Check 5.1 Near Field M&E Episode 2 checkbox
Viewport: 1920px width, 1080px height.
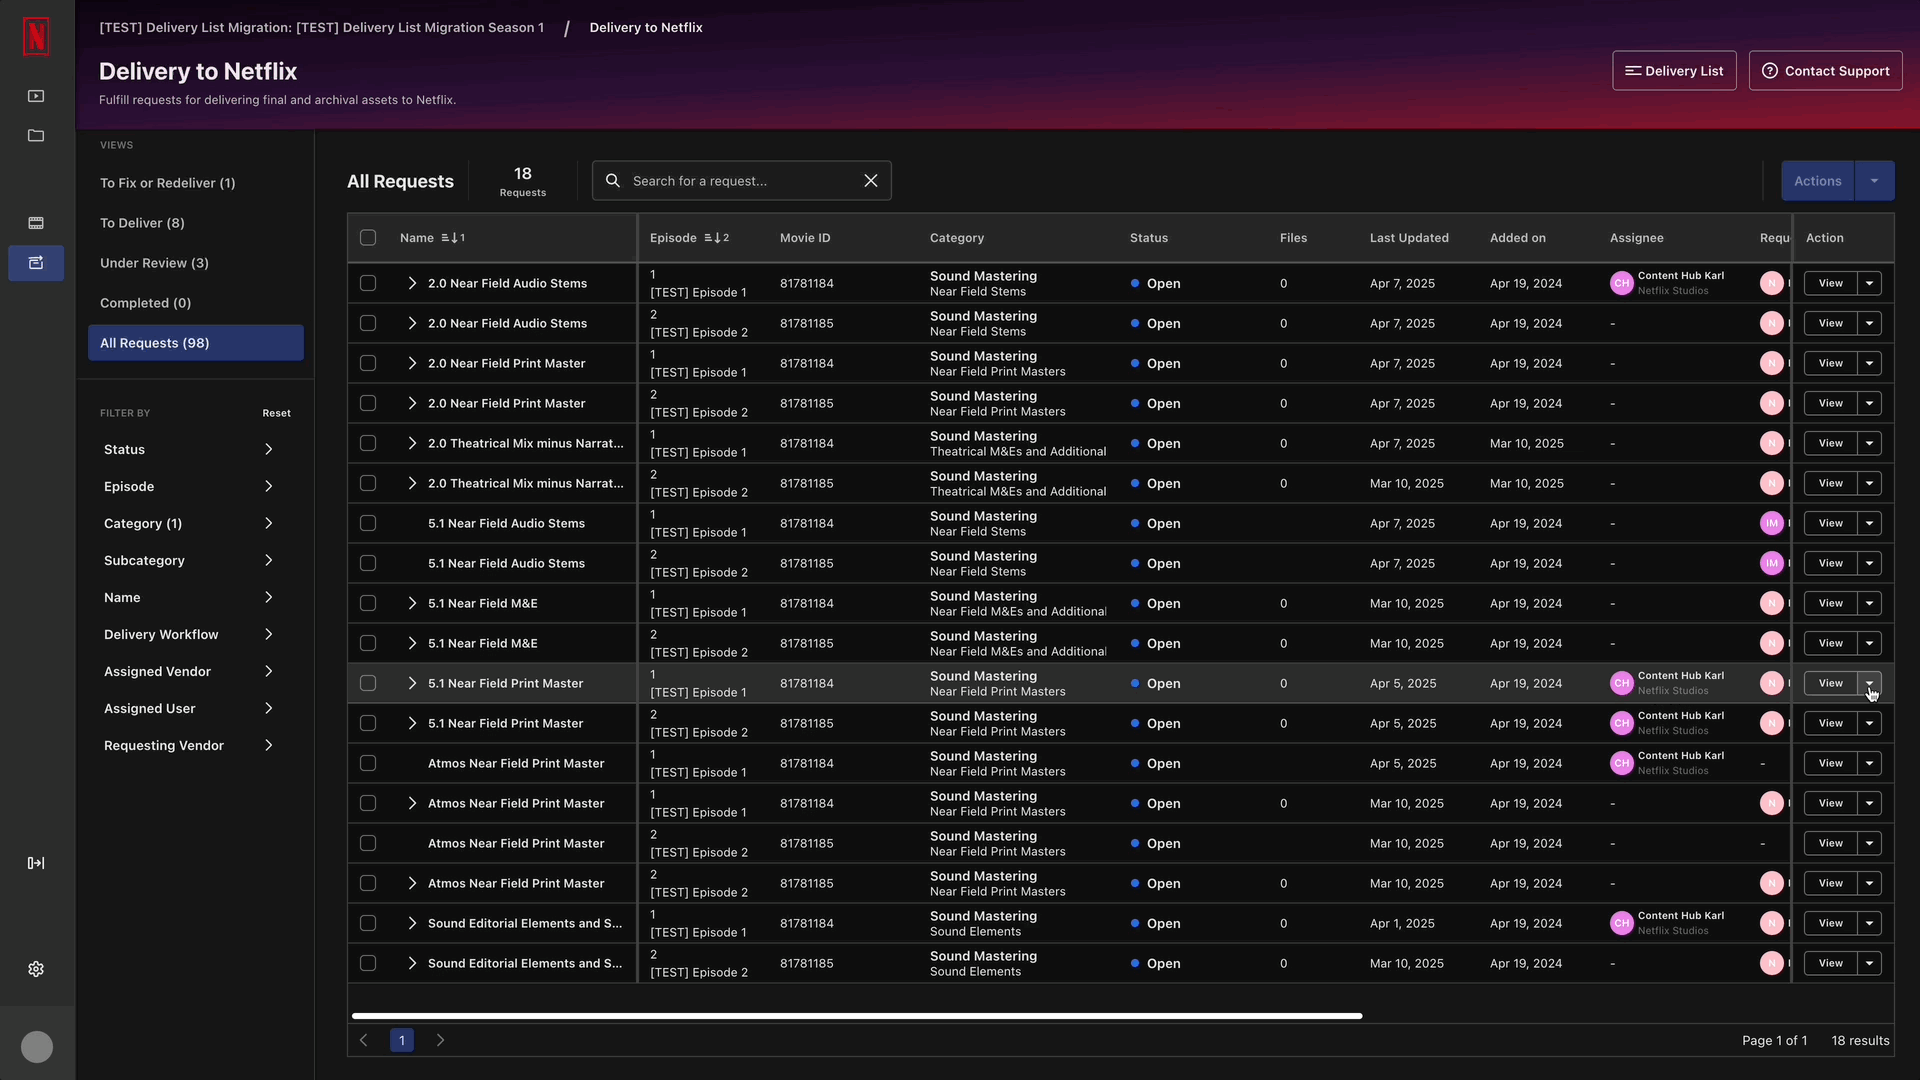368,643
